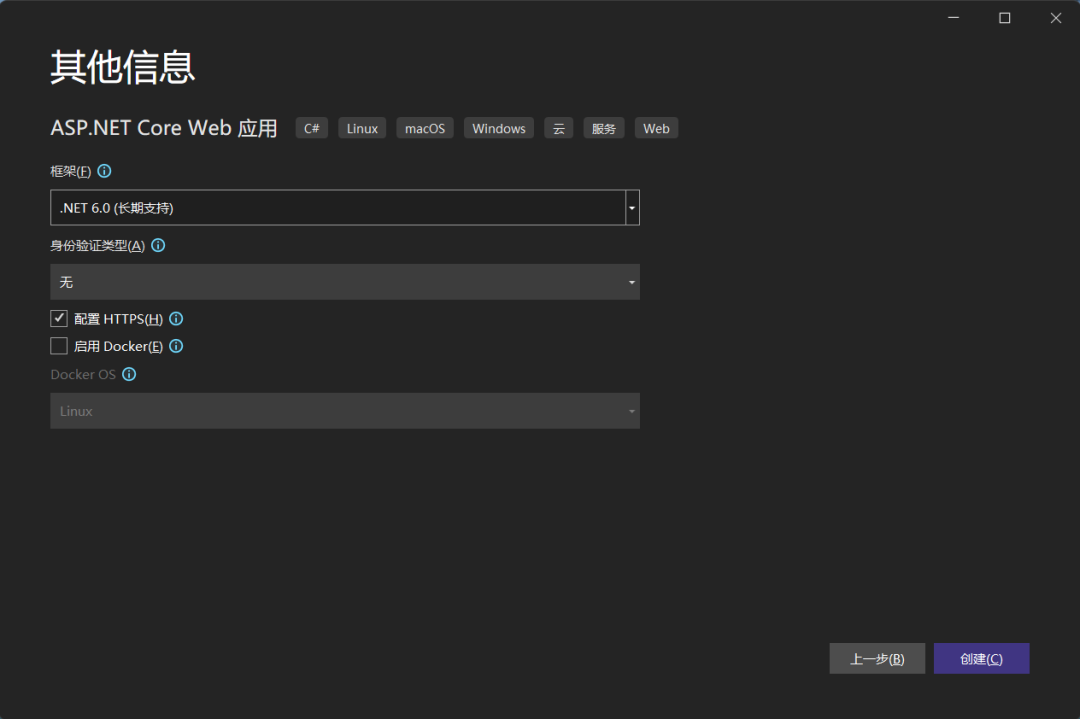The width and height of the screenshot is (1080, 719).
Task: Click the disabled Docker OS Linux dropdown
Action: click(x=345, y=411)
